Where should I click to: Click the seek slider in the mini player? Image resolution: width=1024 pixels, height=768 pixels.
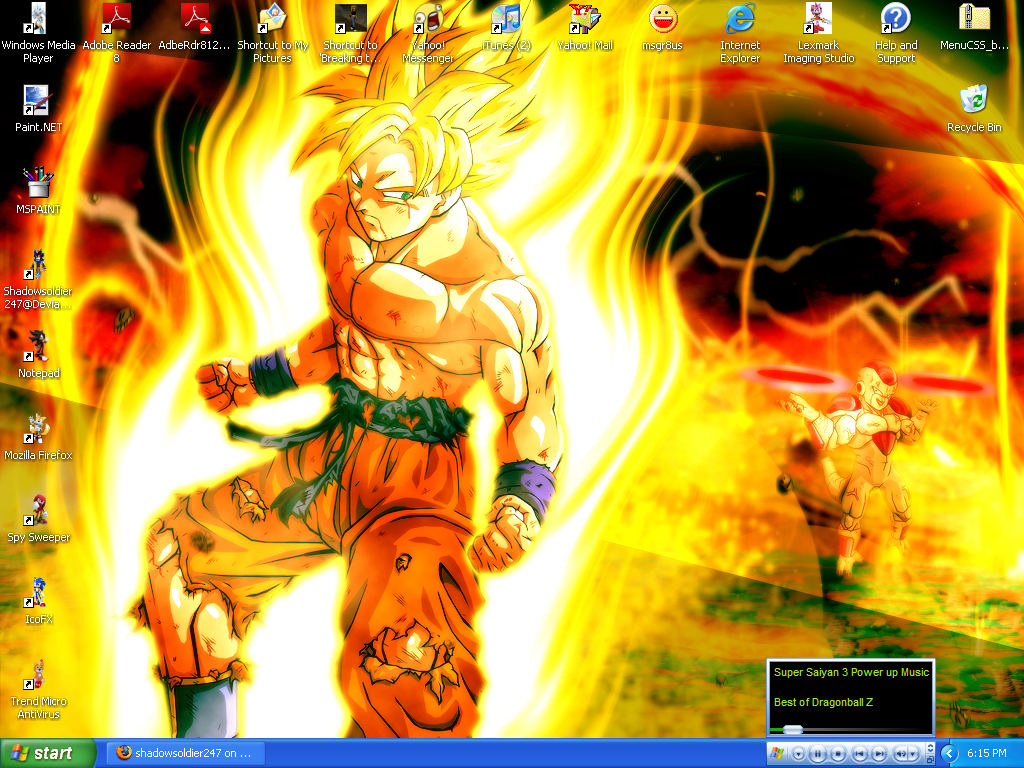pyautogui.click(x=793, y=729)
